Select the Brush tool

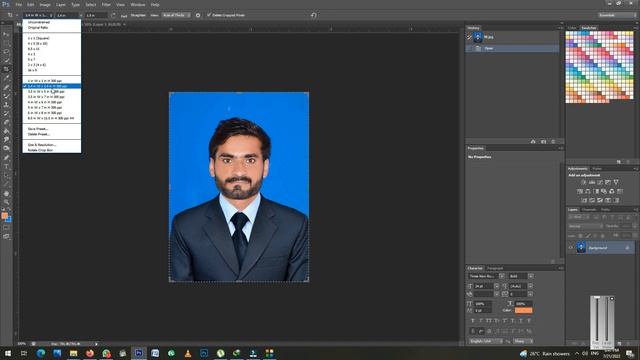pos(6,96)
